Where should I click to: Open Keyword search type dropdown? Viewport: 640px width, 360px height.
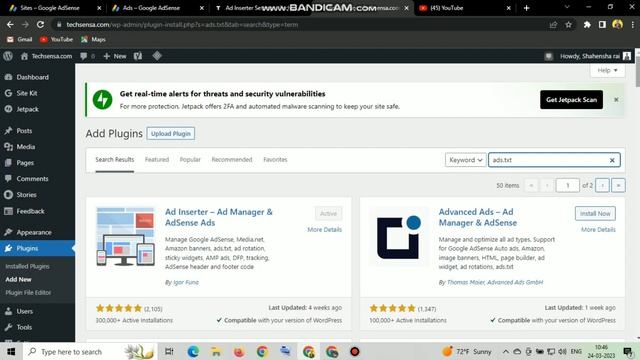(x=466, y=160)
